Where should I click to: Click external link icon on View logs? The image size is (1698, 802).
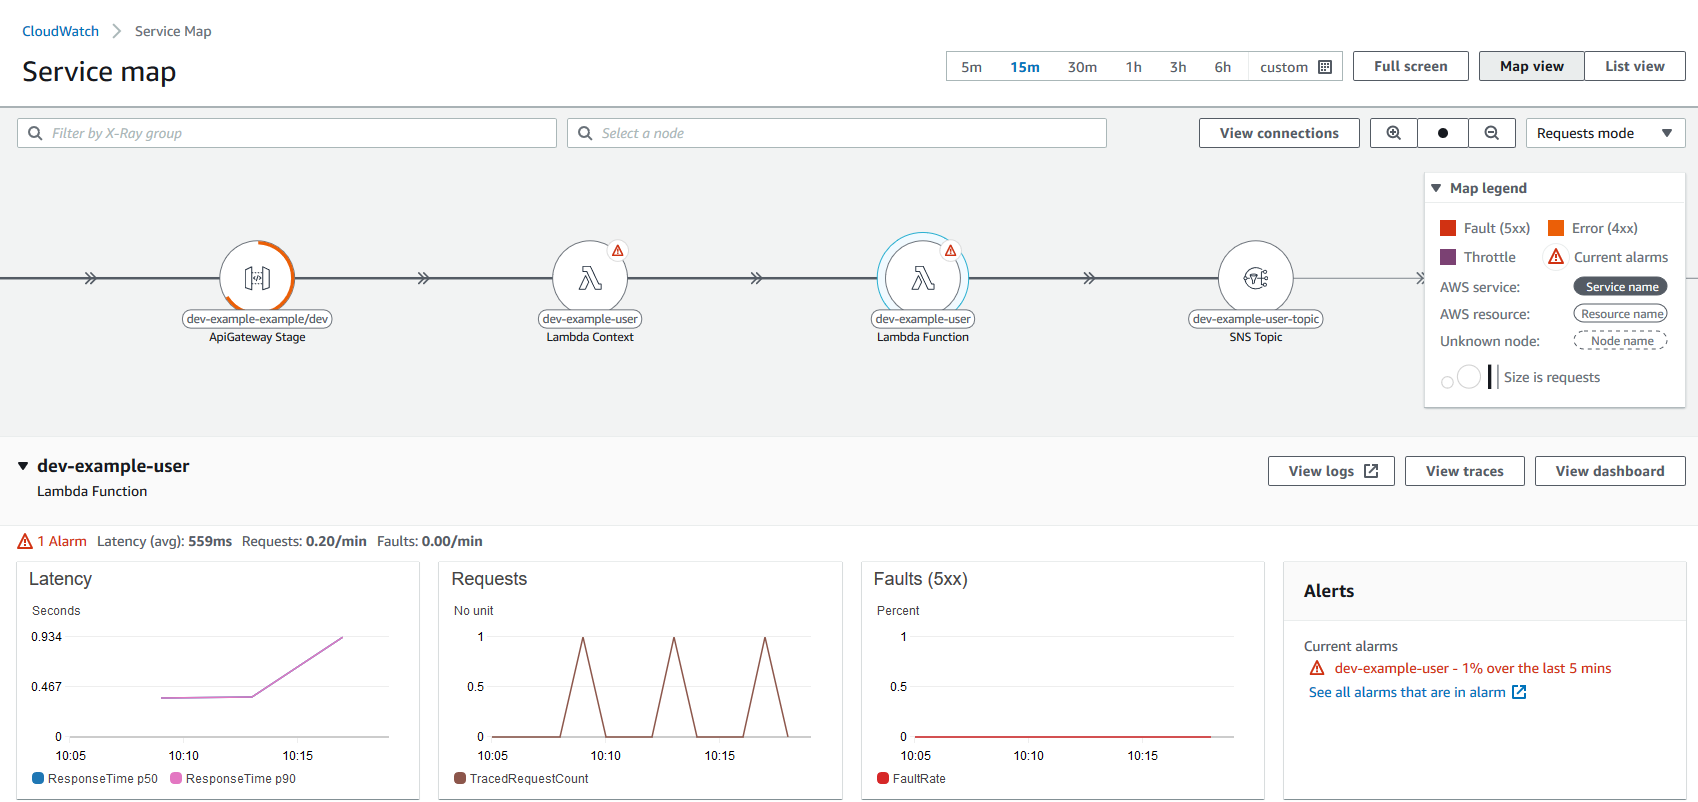1371,471
